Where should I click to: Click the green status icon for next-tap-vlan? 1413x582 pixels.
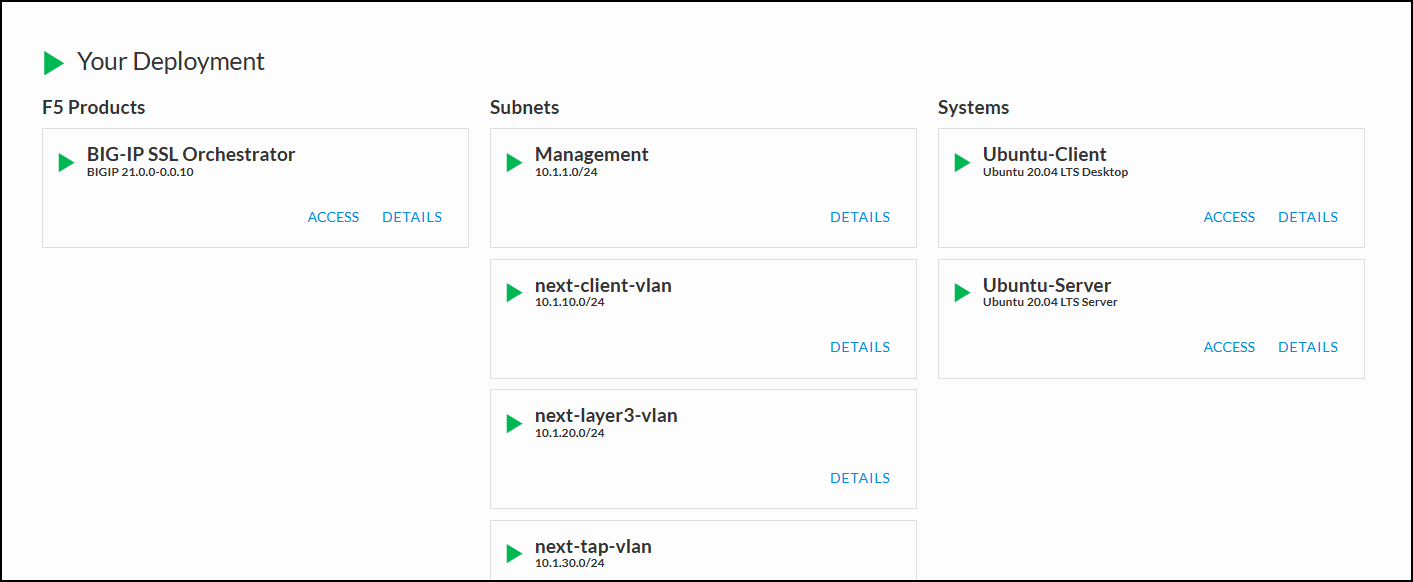(x=515, y=554)
